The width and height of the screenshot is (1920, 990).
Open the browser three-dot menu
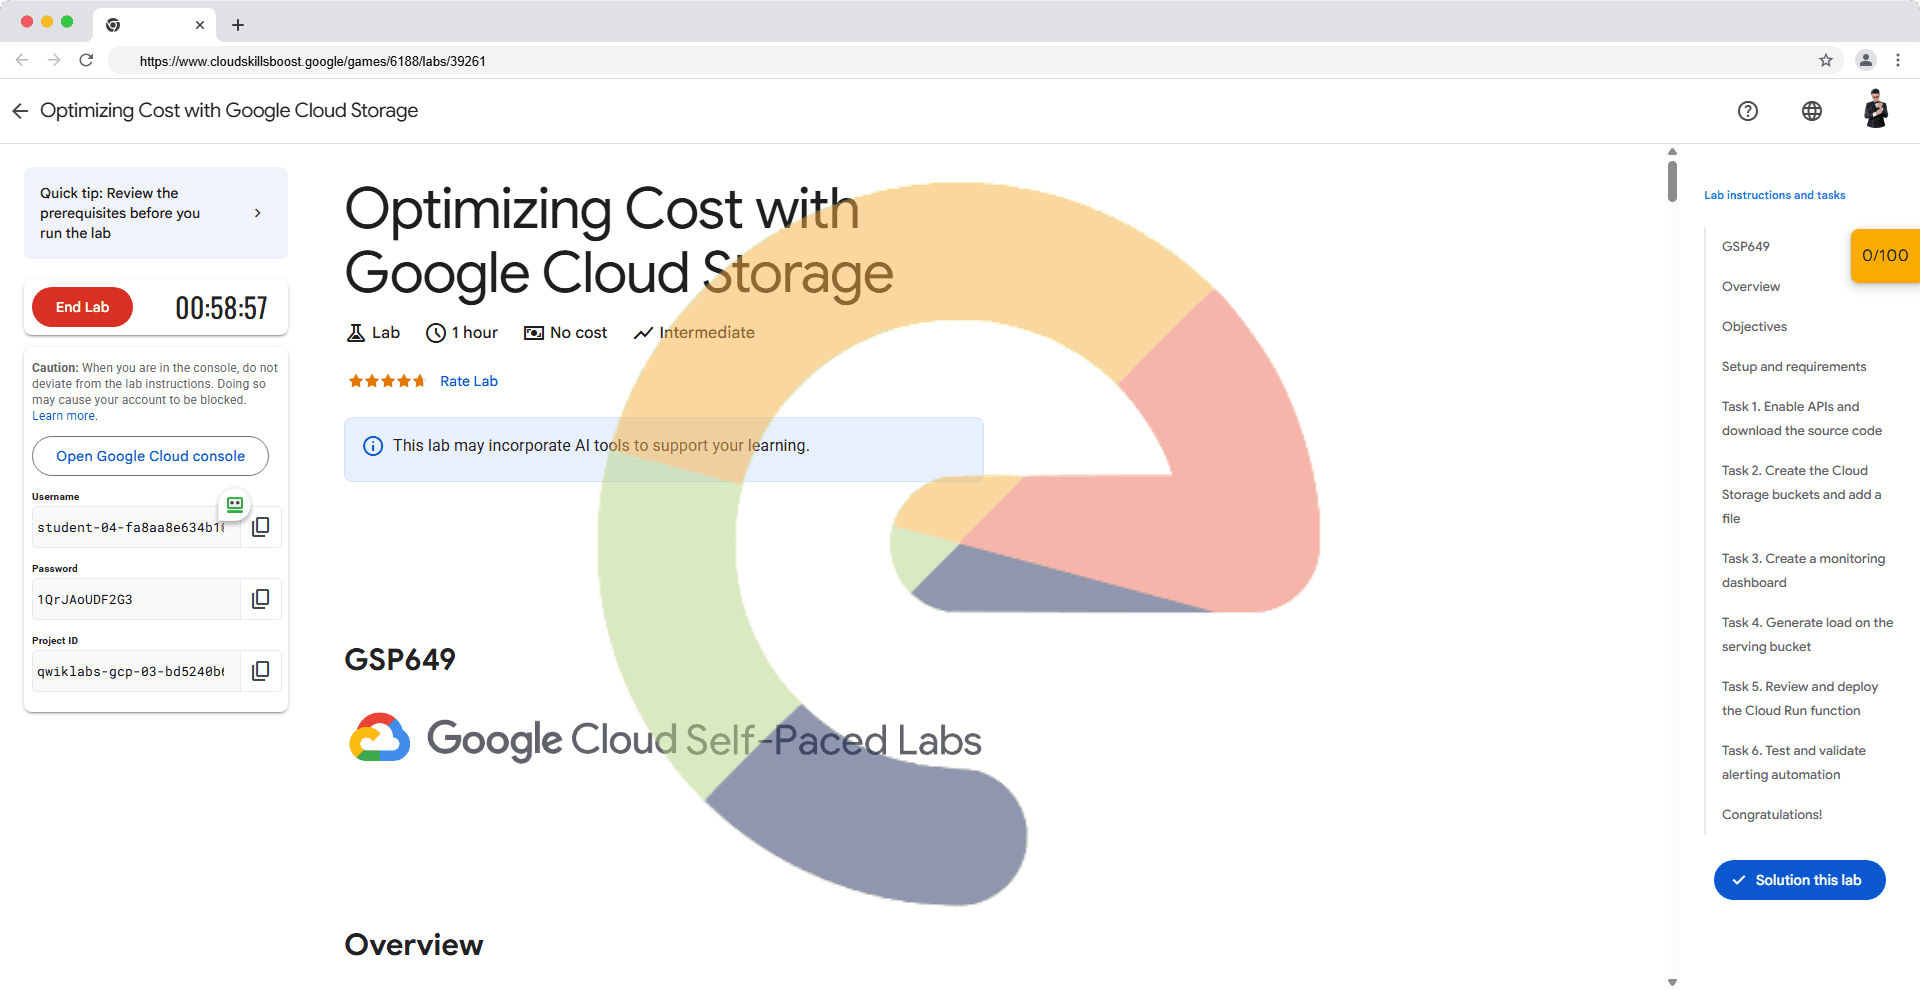coord(1897,60)
